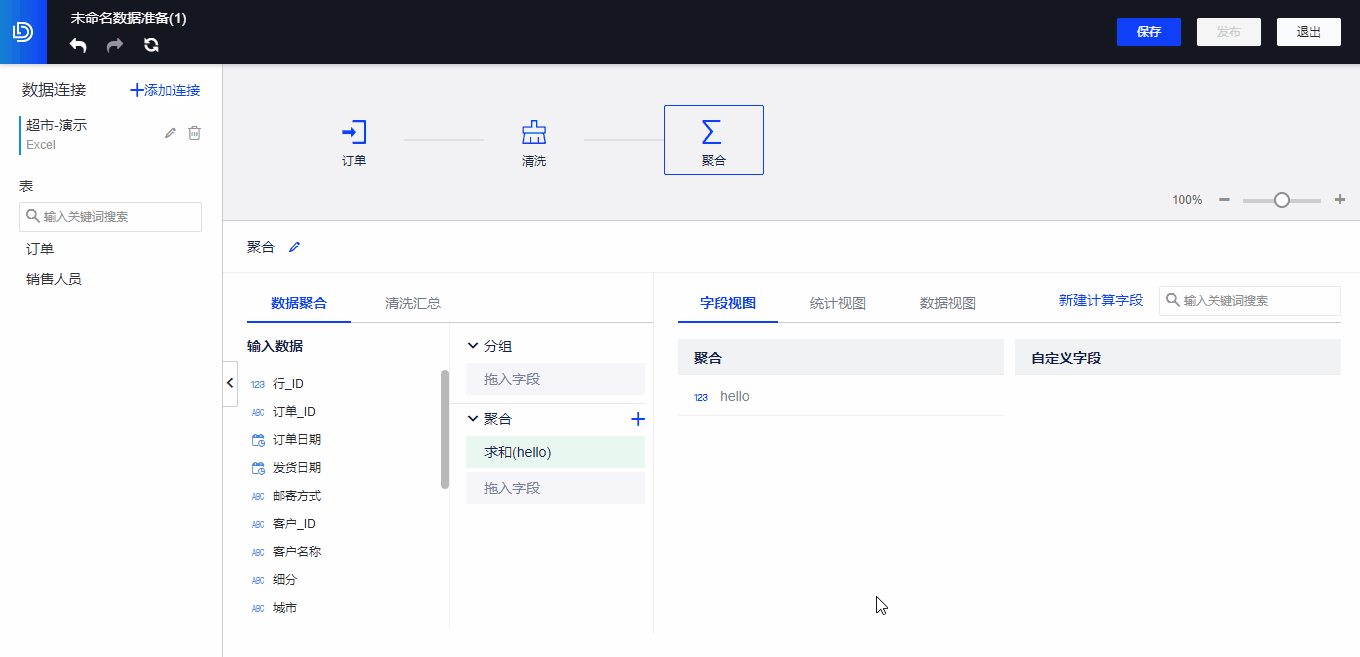
Task: Adjust the canvas zoom slider
Action: [x=1282, y=199]
